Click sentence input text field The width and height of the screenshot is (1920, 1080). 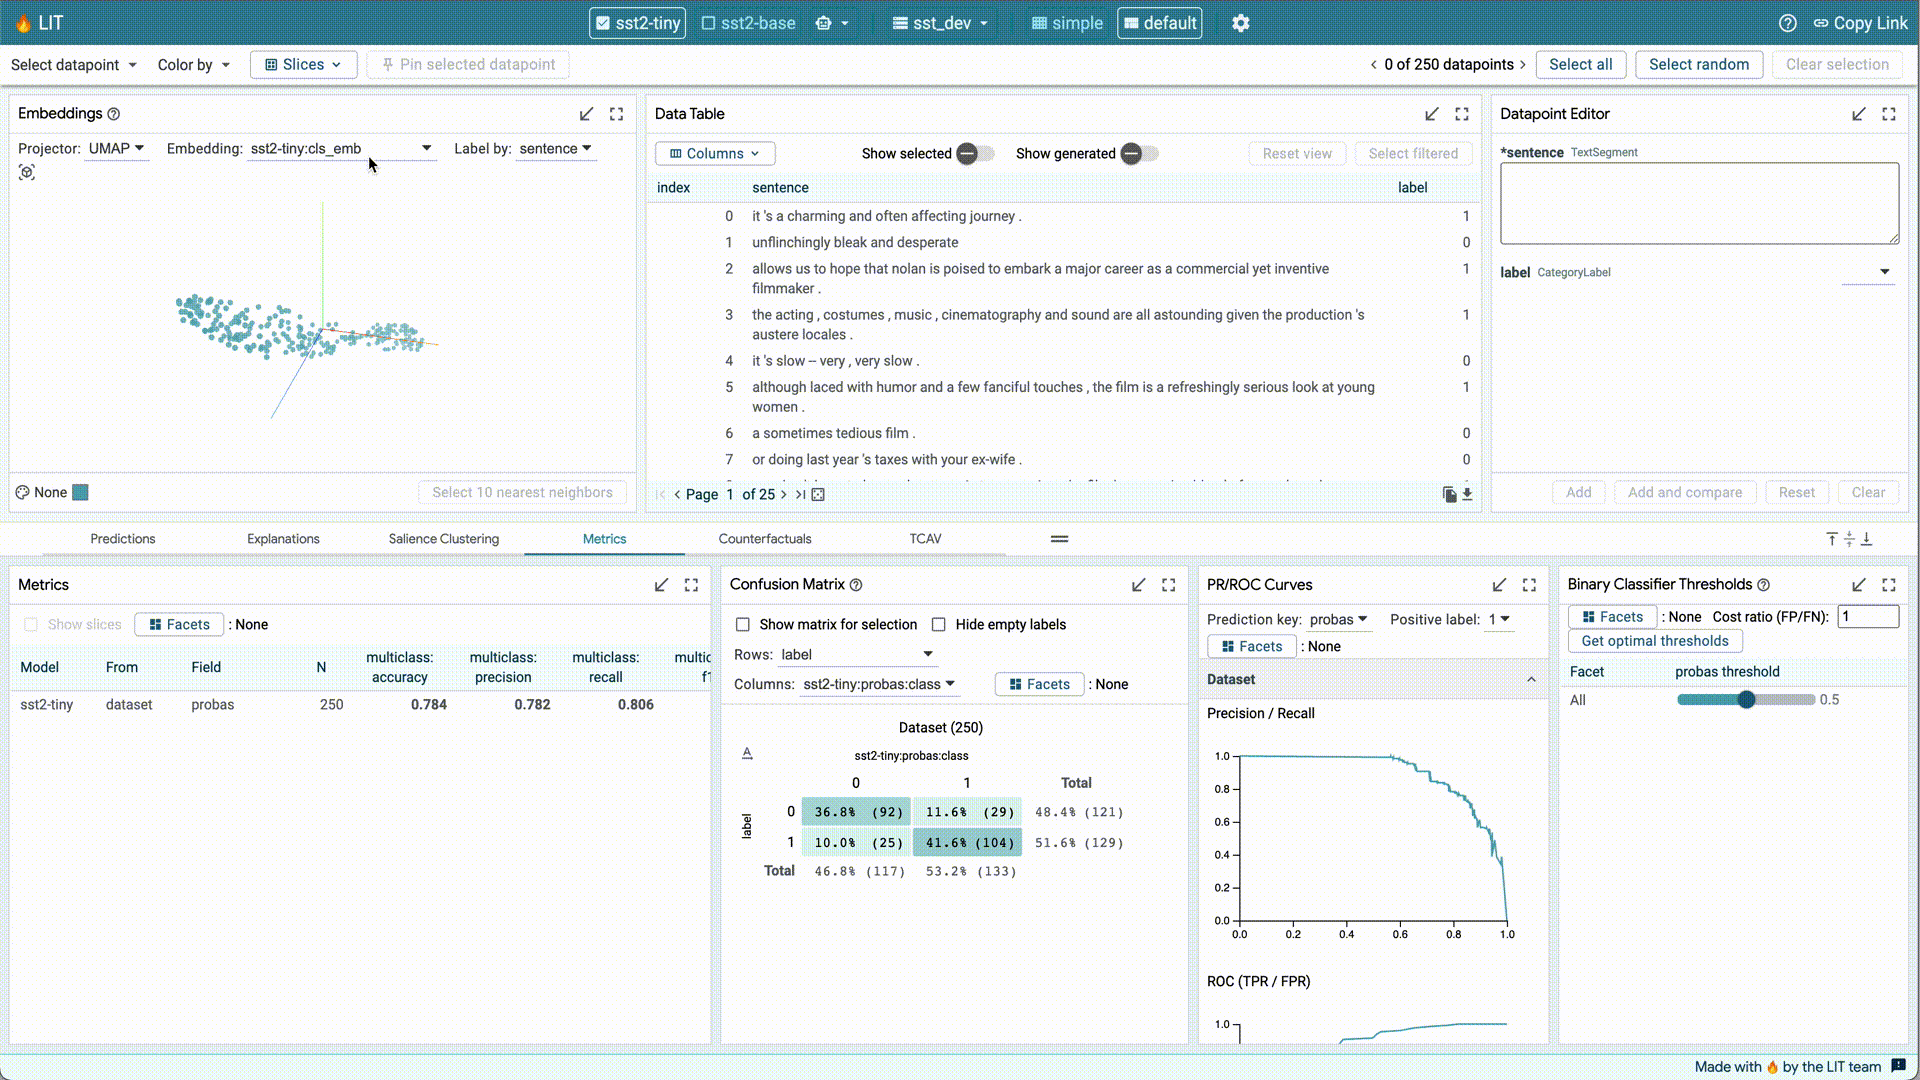(1698, 203)
